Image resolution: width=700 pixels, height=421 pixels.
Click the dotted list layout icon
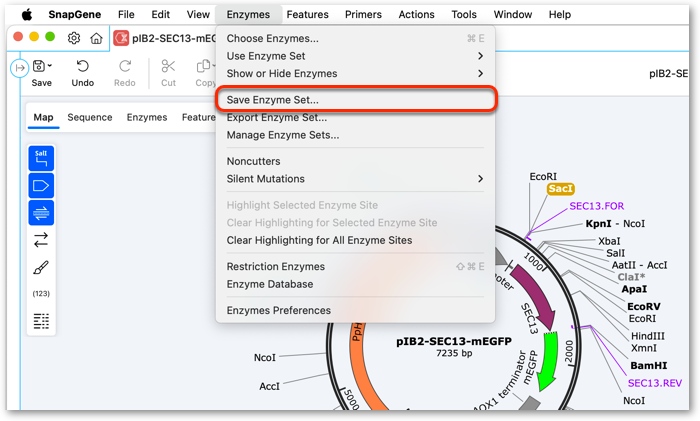(x=41, y=321)
